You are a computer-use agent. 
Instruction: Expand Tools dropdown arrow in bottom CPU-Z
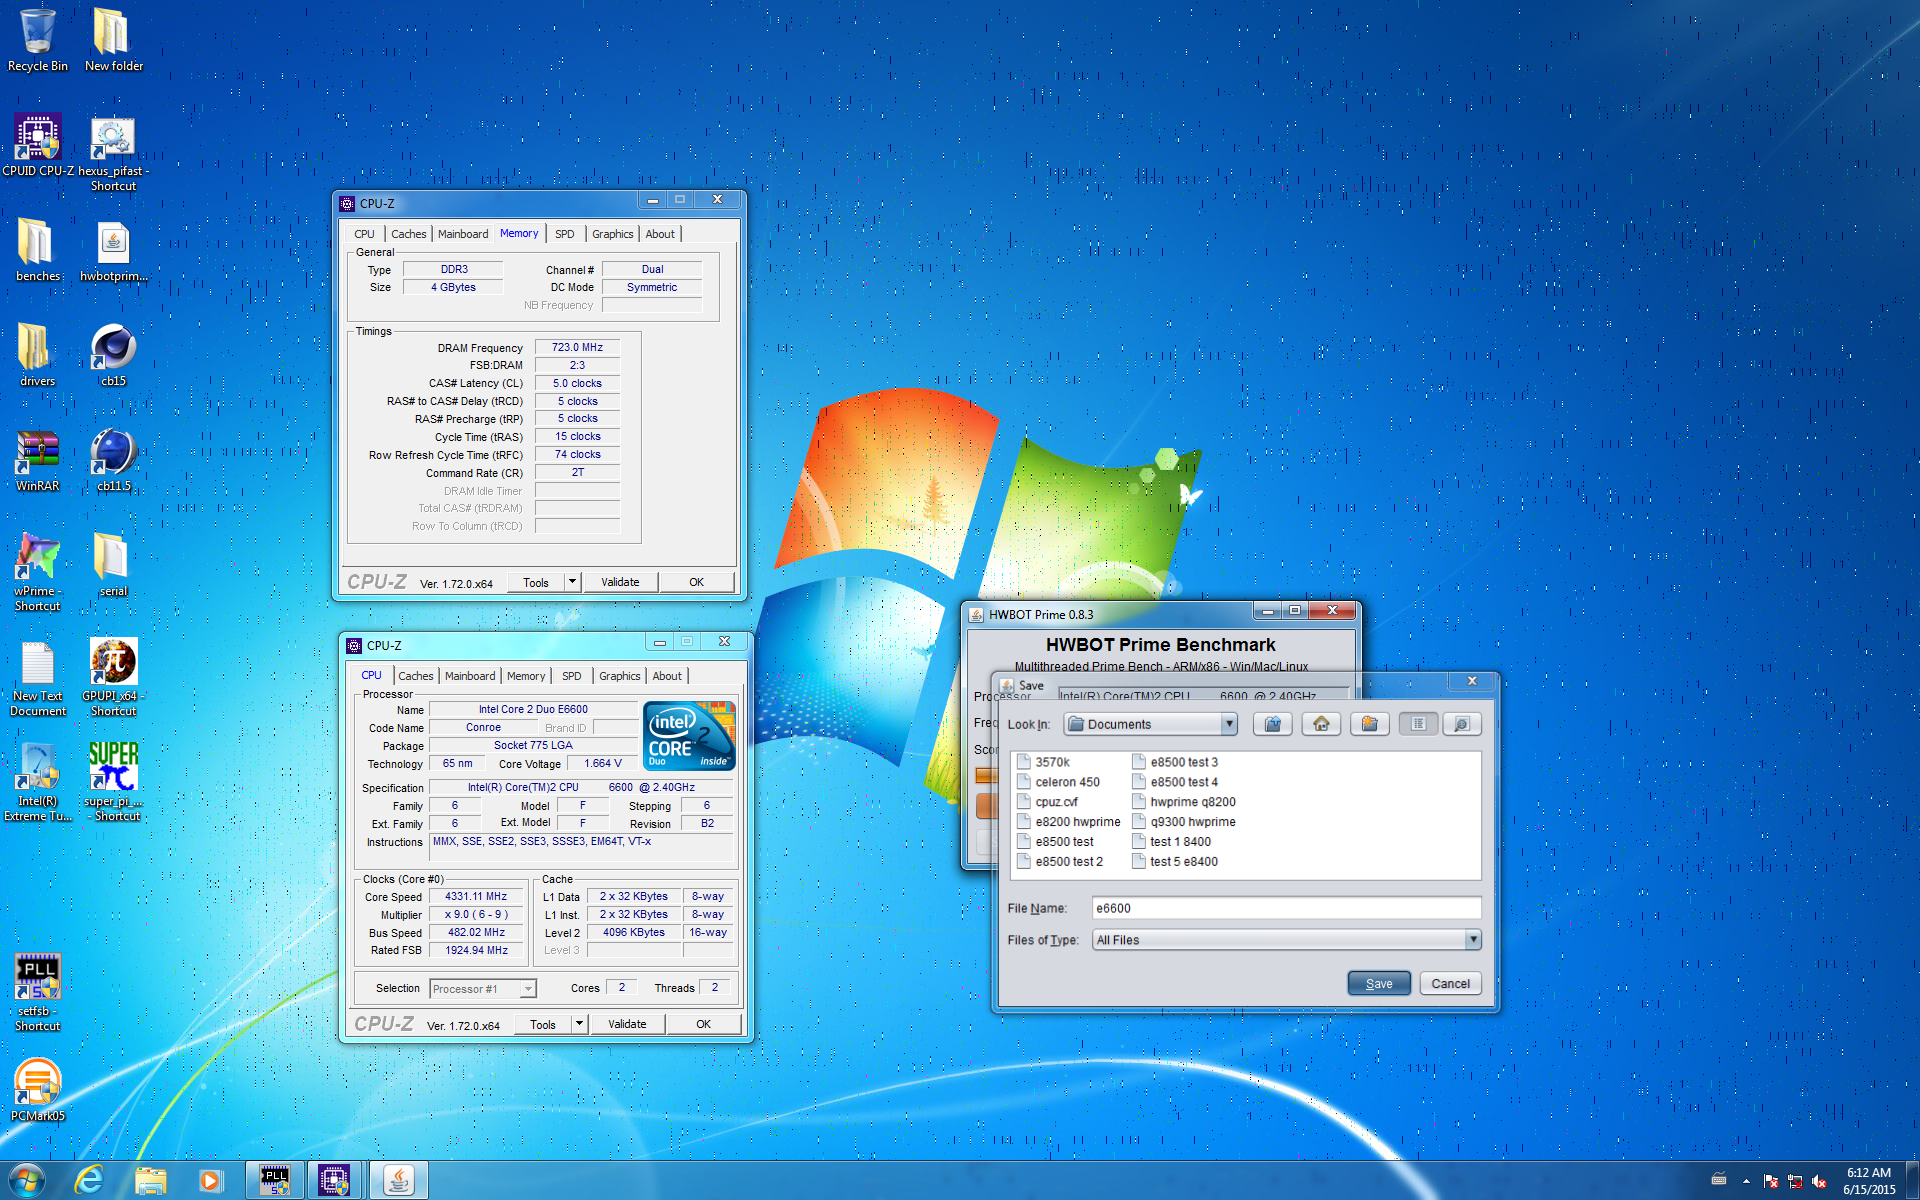pos(579,1023)
